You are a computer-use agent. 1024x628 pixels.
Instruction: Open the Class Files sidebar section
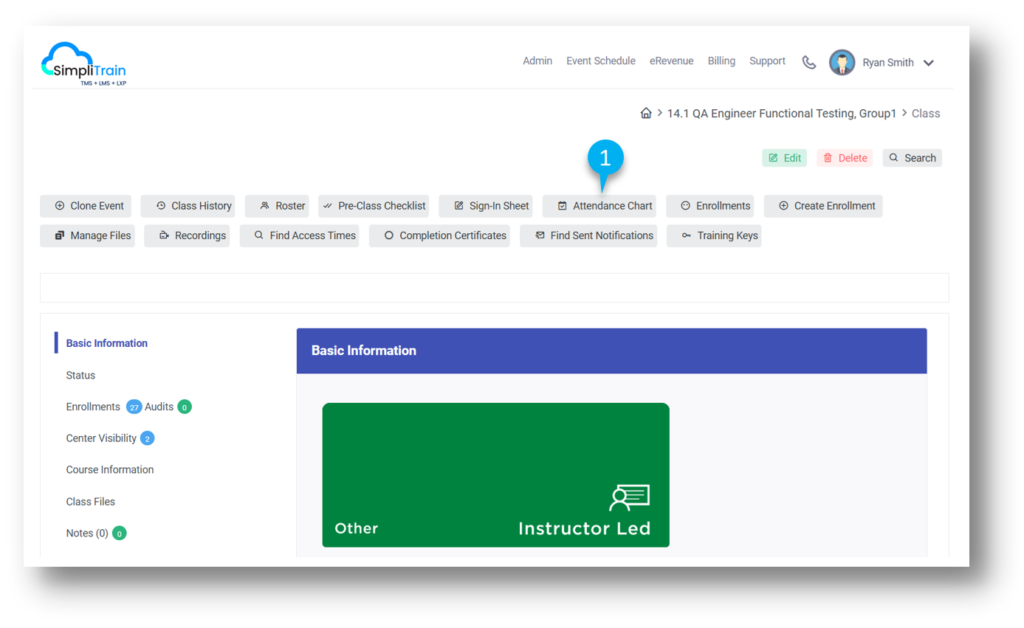tap(90, 501)
